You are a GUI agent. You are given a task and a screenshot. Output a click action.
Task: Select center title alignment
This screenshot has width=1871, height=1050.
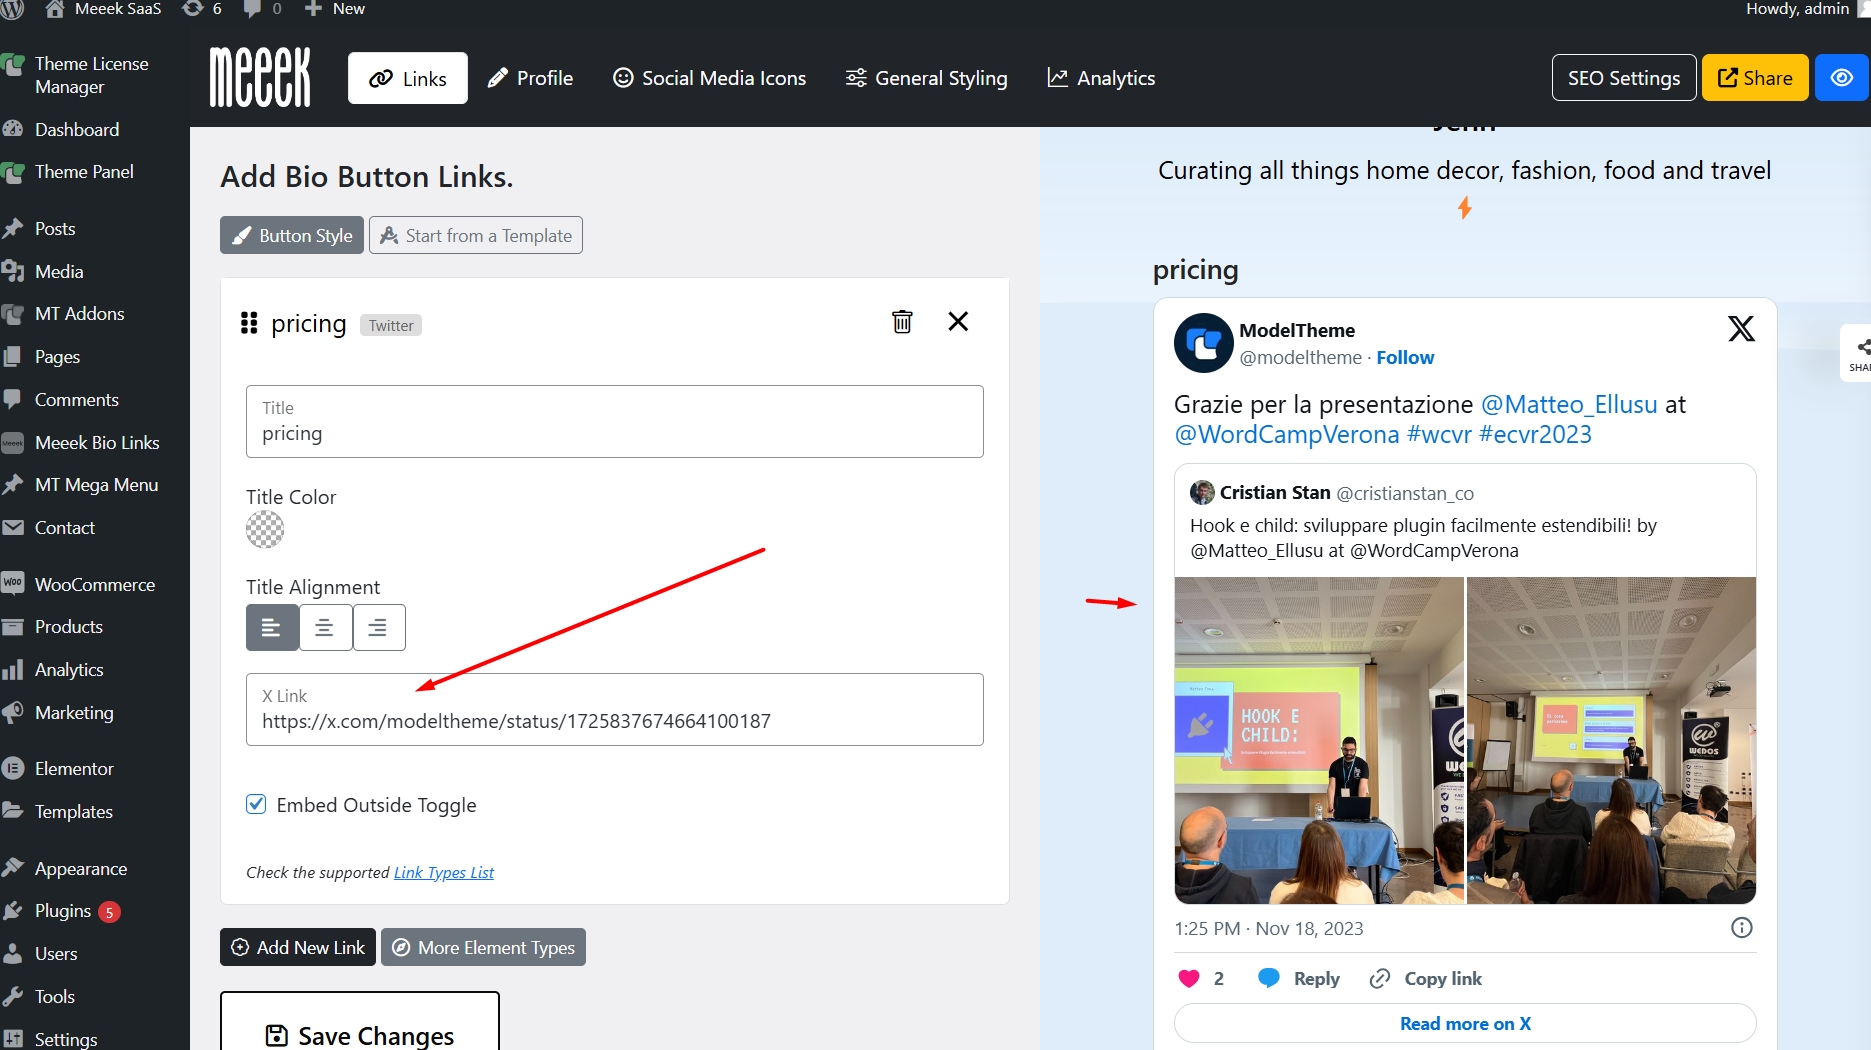pyautogui.click(x=325, y=628)
